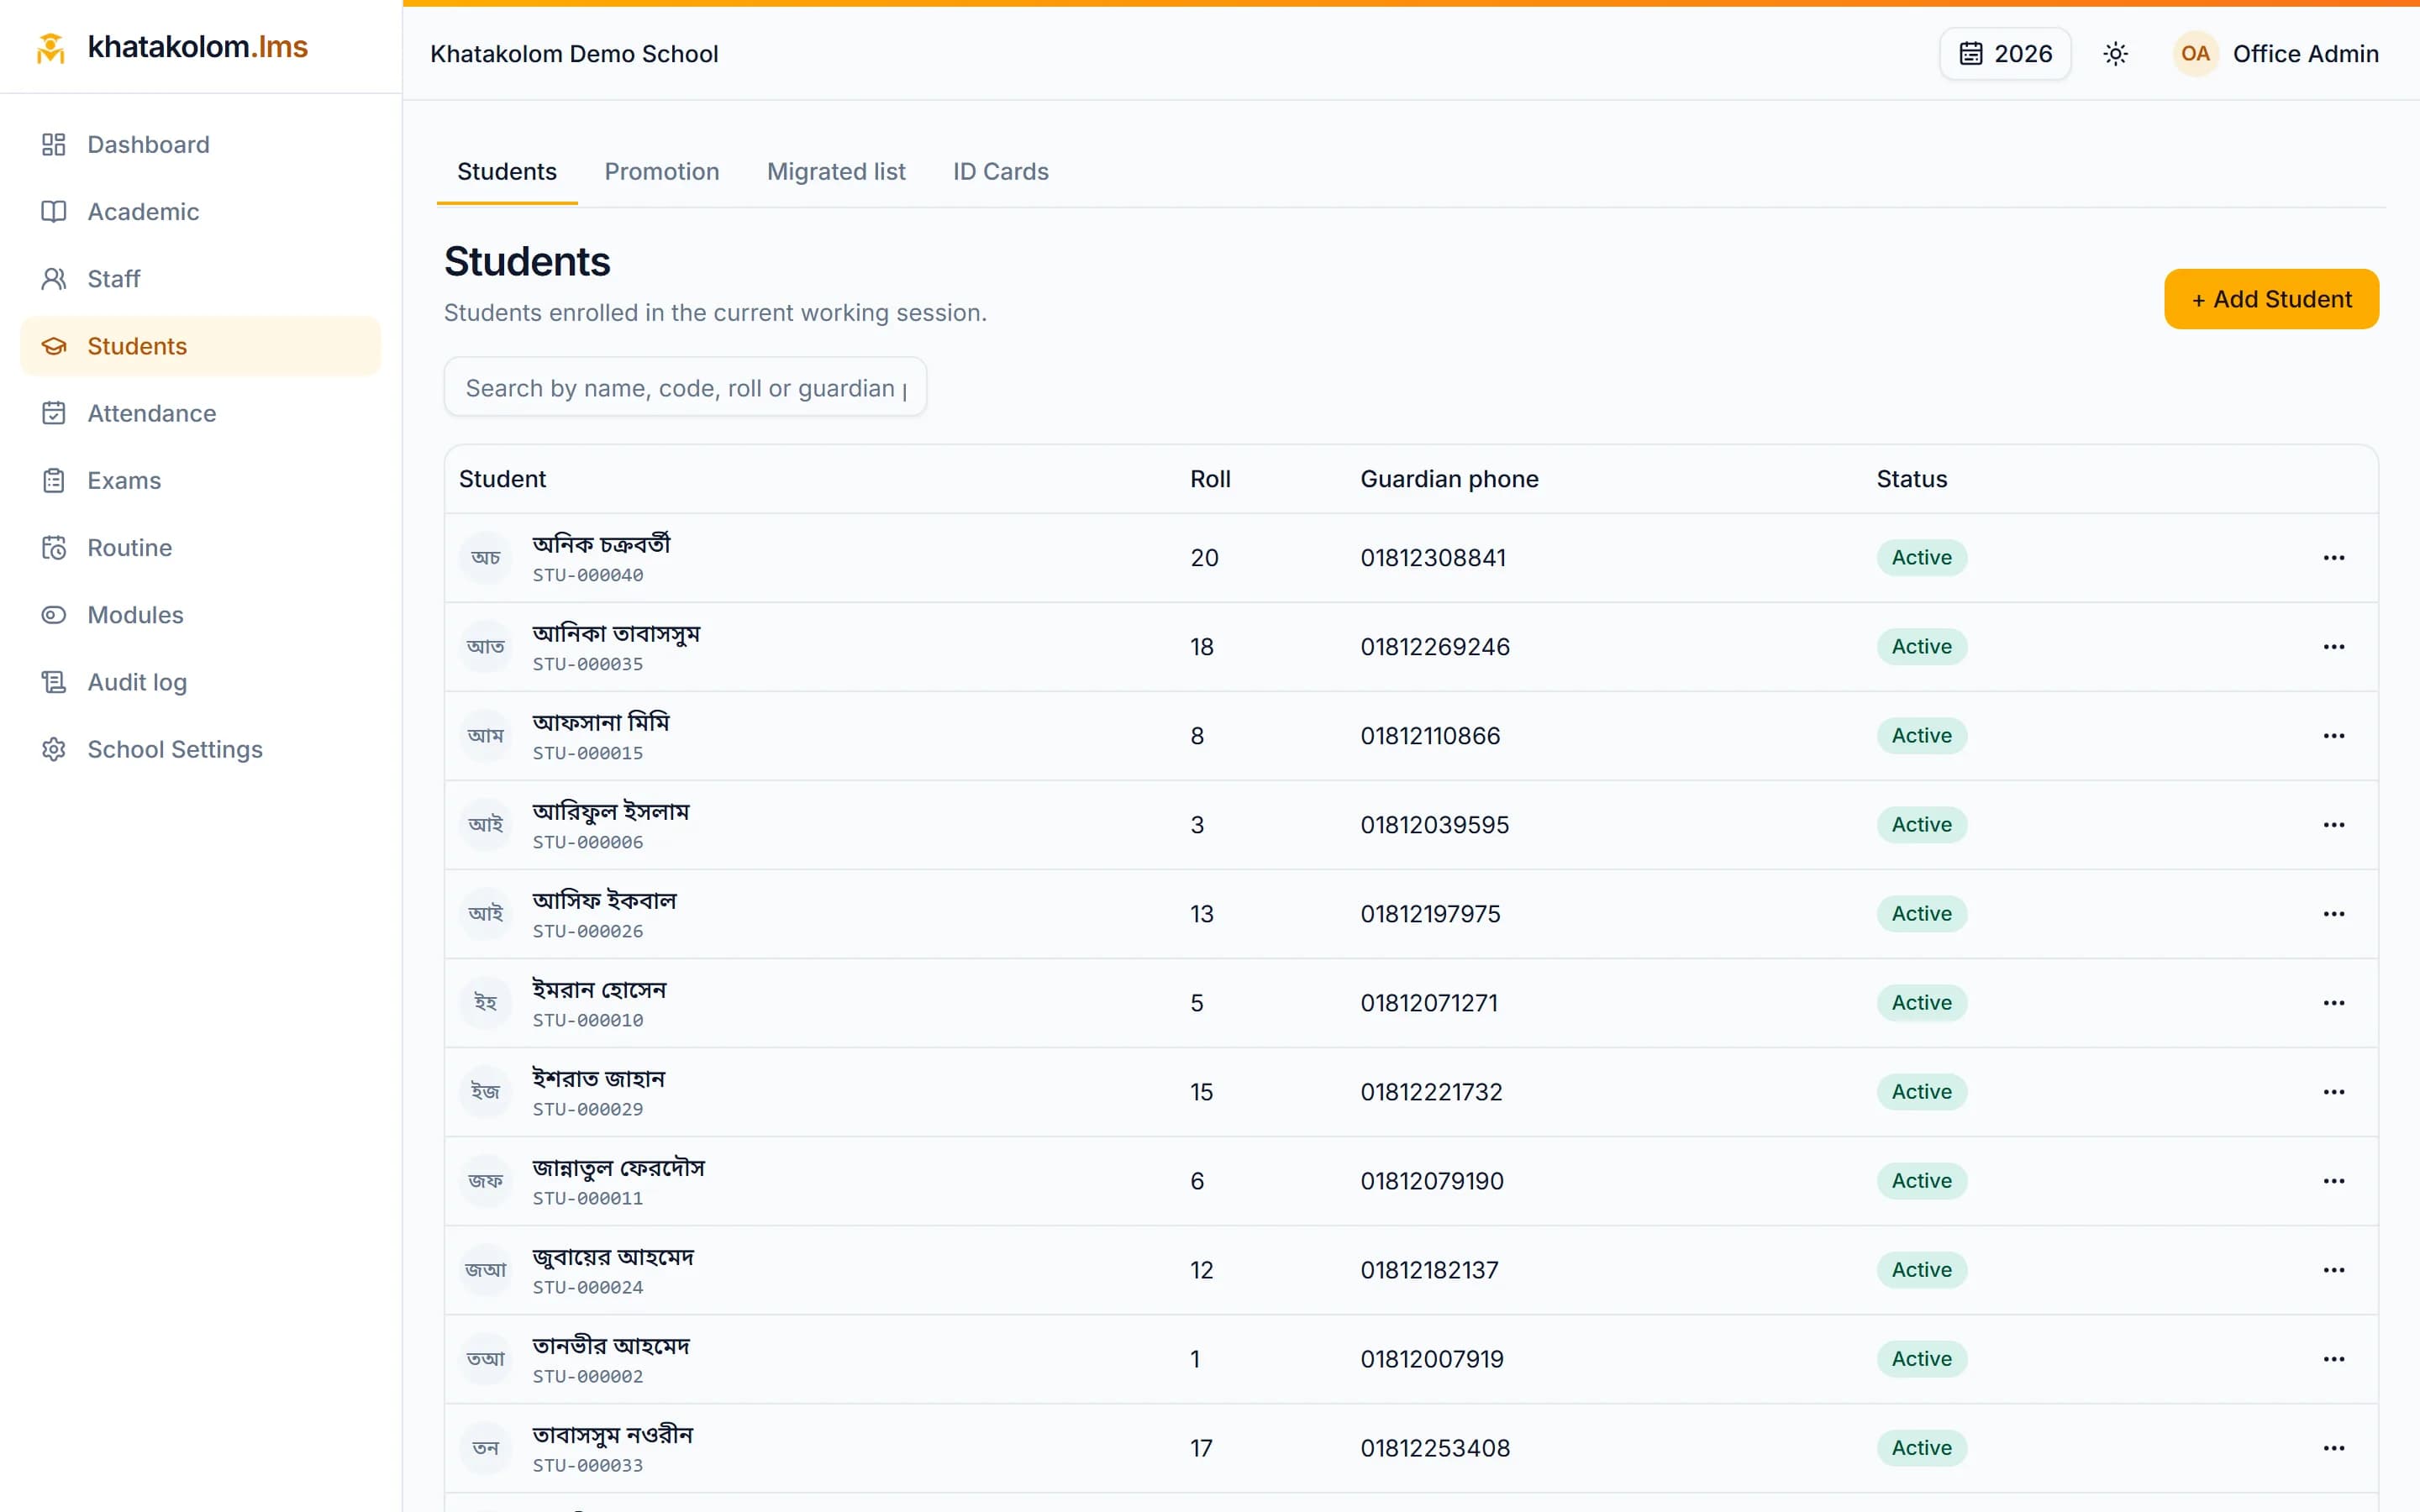
Task: Select the Students tab
Action: coord(507,172)
